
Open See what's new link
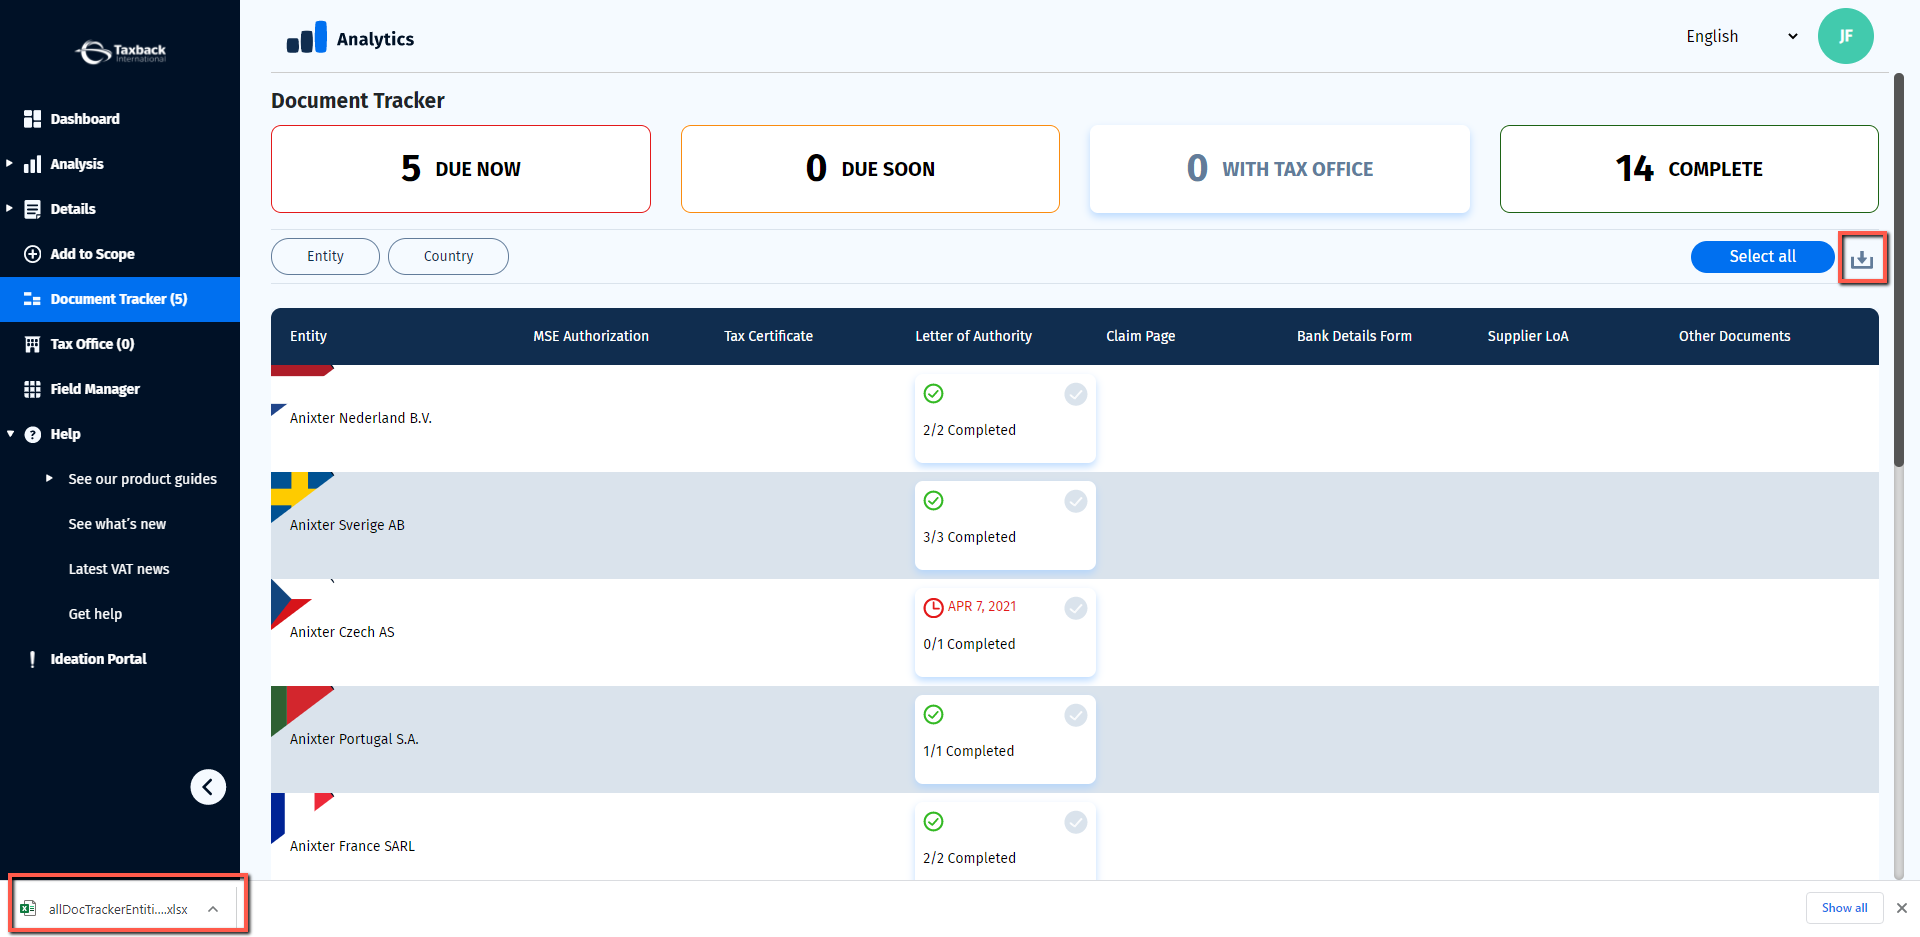click(x=117, y=524)
